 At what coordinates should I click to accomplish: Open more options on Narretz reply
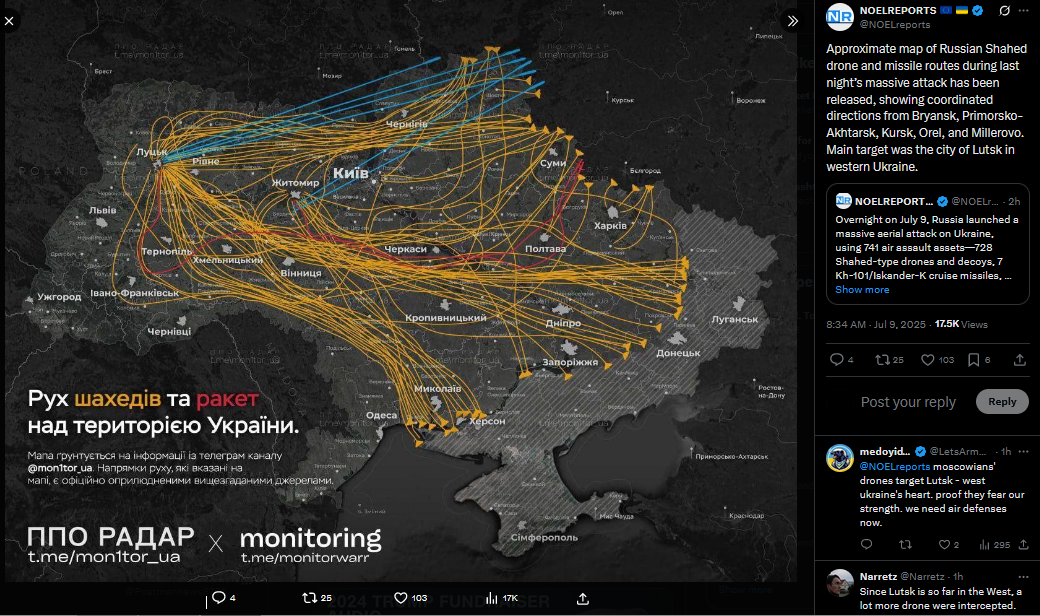pos(1023,577)
